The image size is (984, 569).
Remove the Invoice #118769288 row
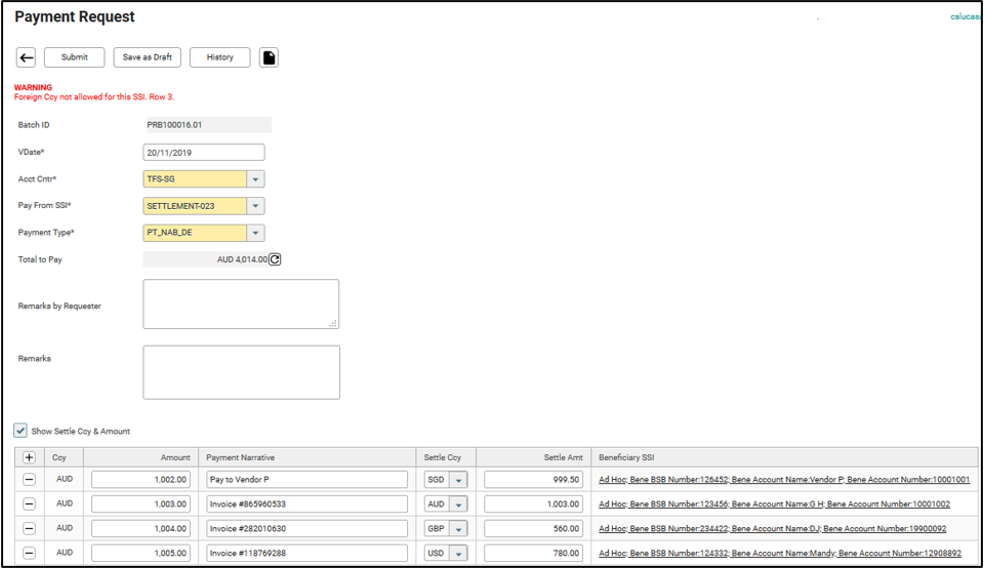coord(29,552)
